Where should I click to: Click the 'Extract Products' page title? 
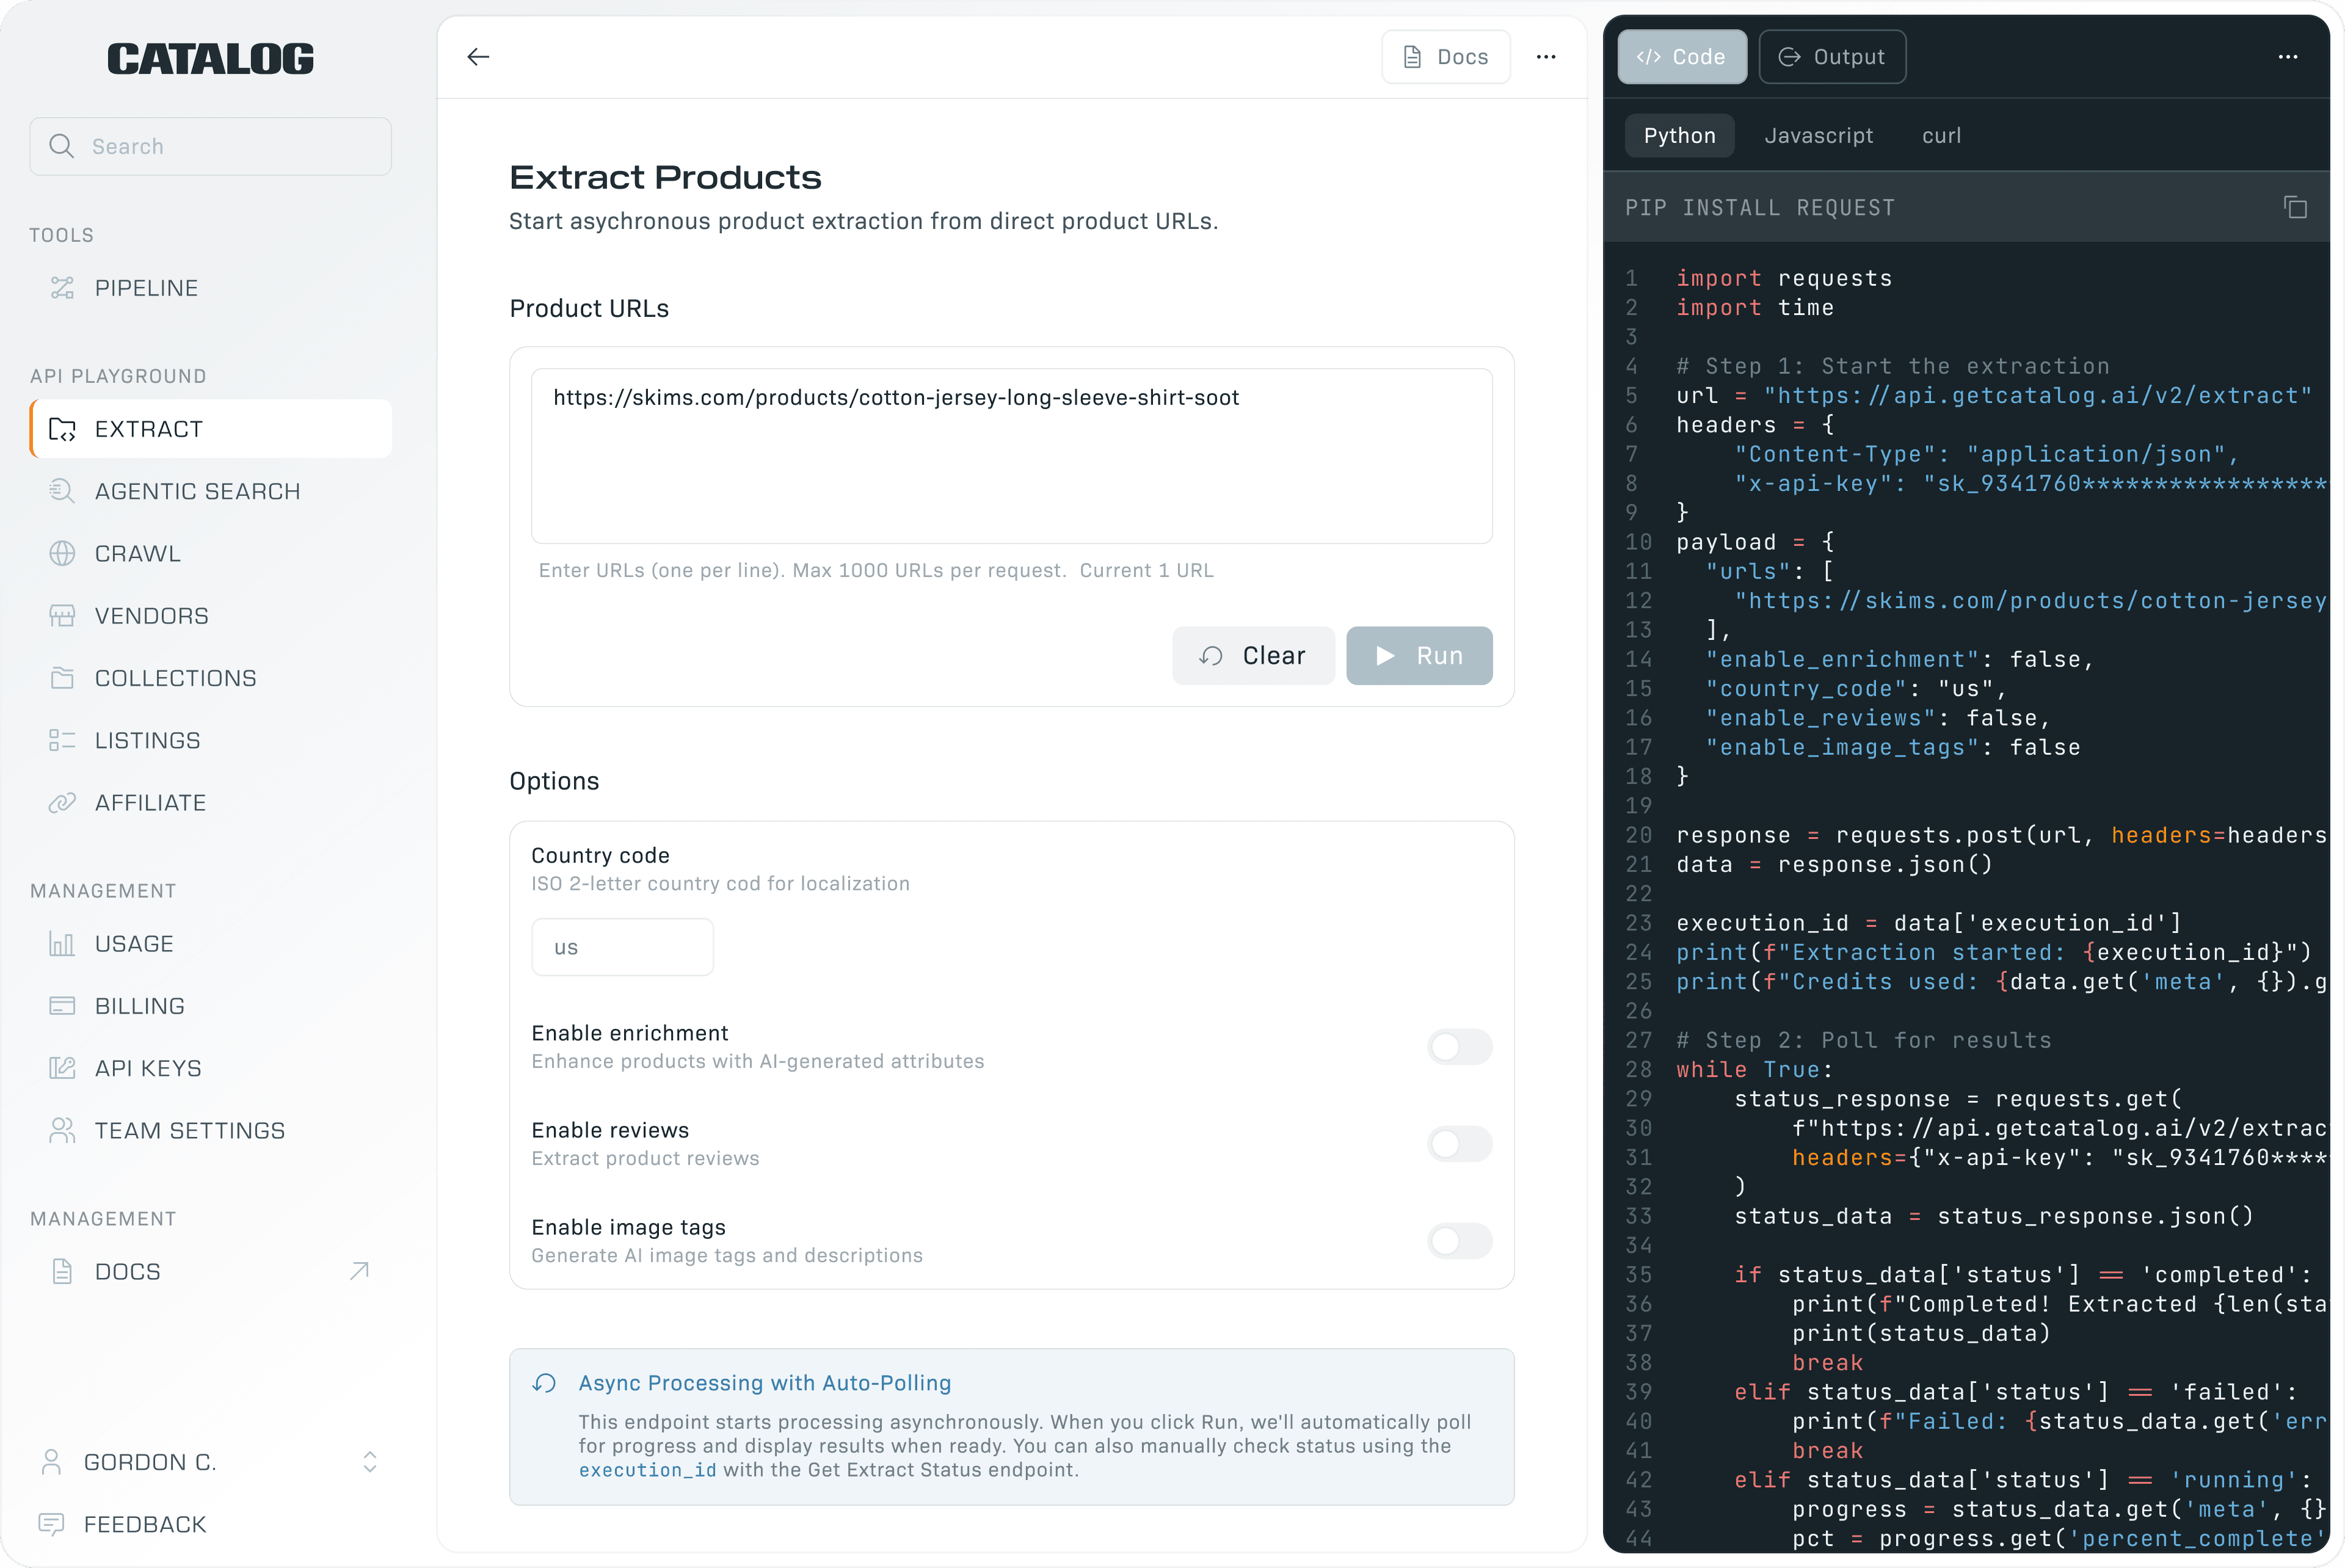(665, 177)
